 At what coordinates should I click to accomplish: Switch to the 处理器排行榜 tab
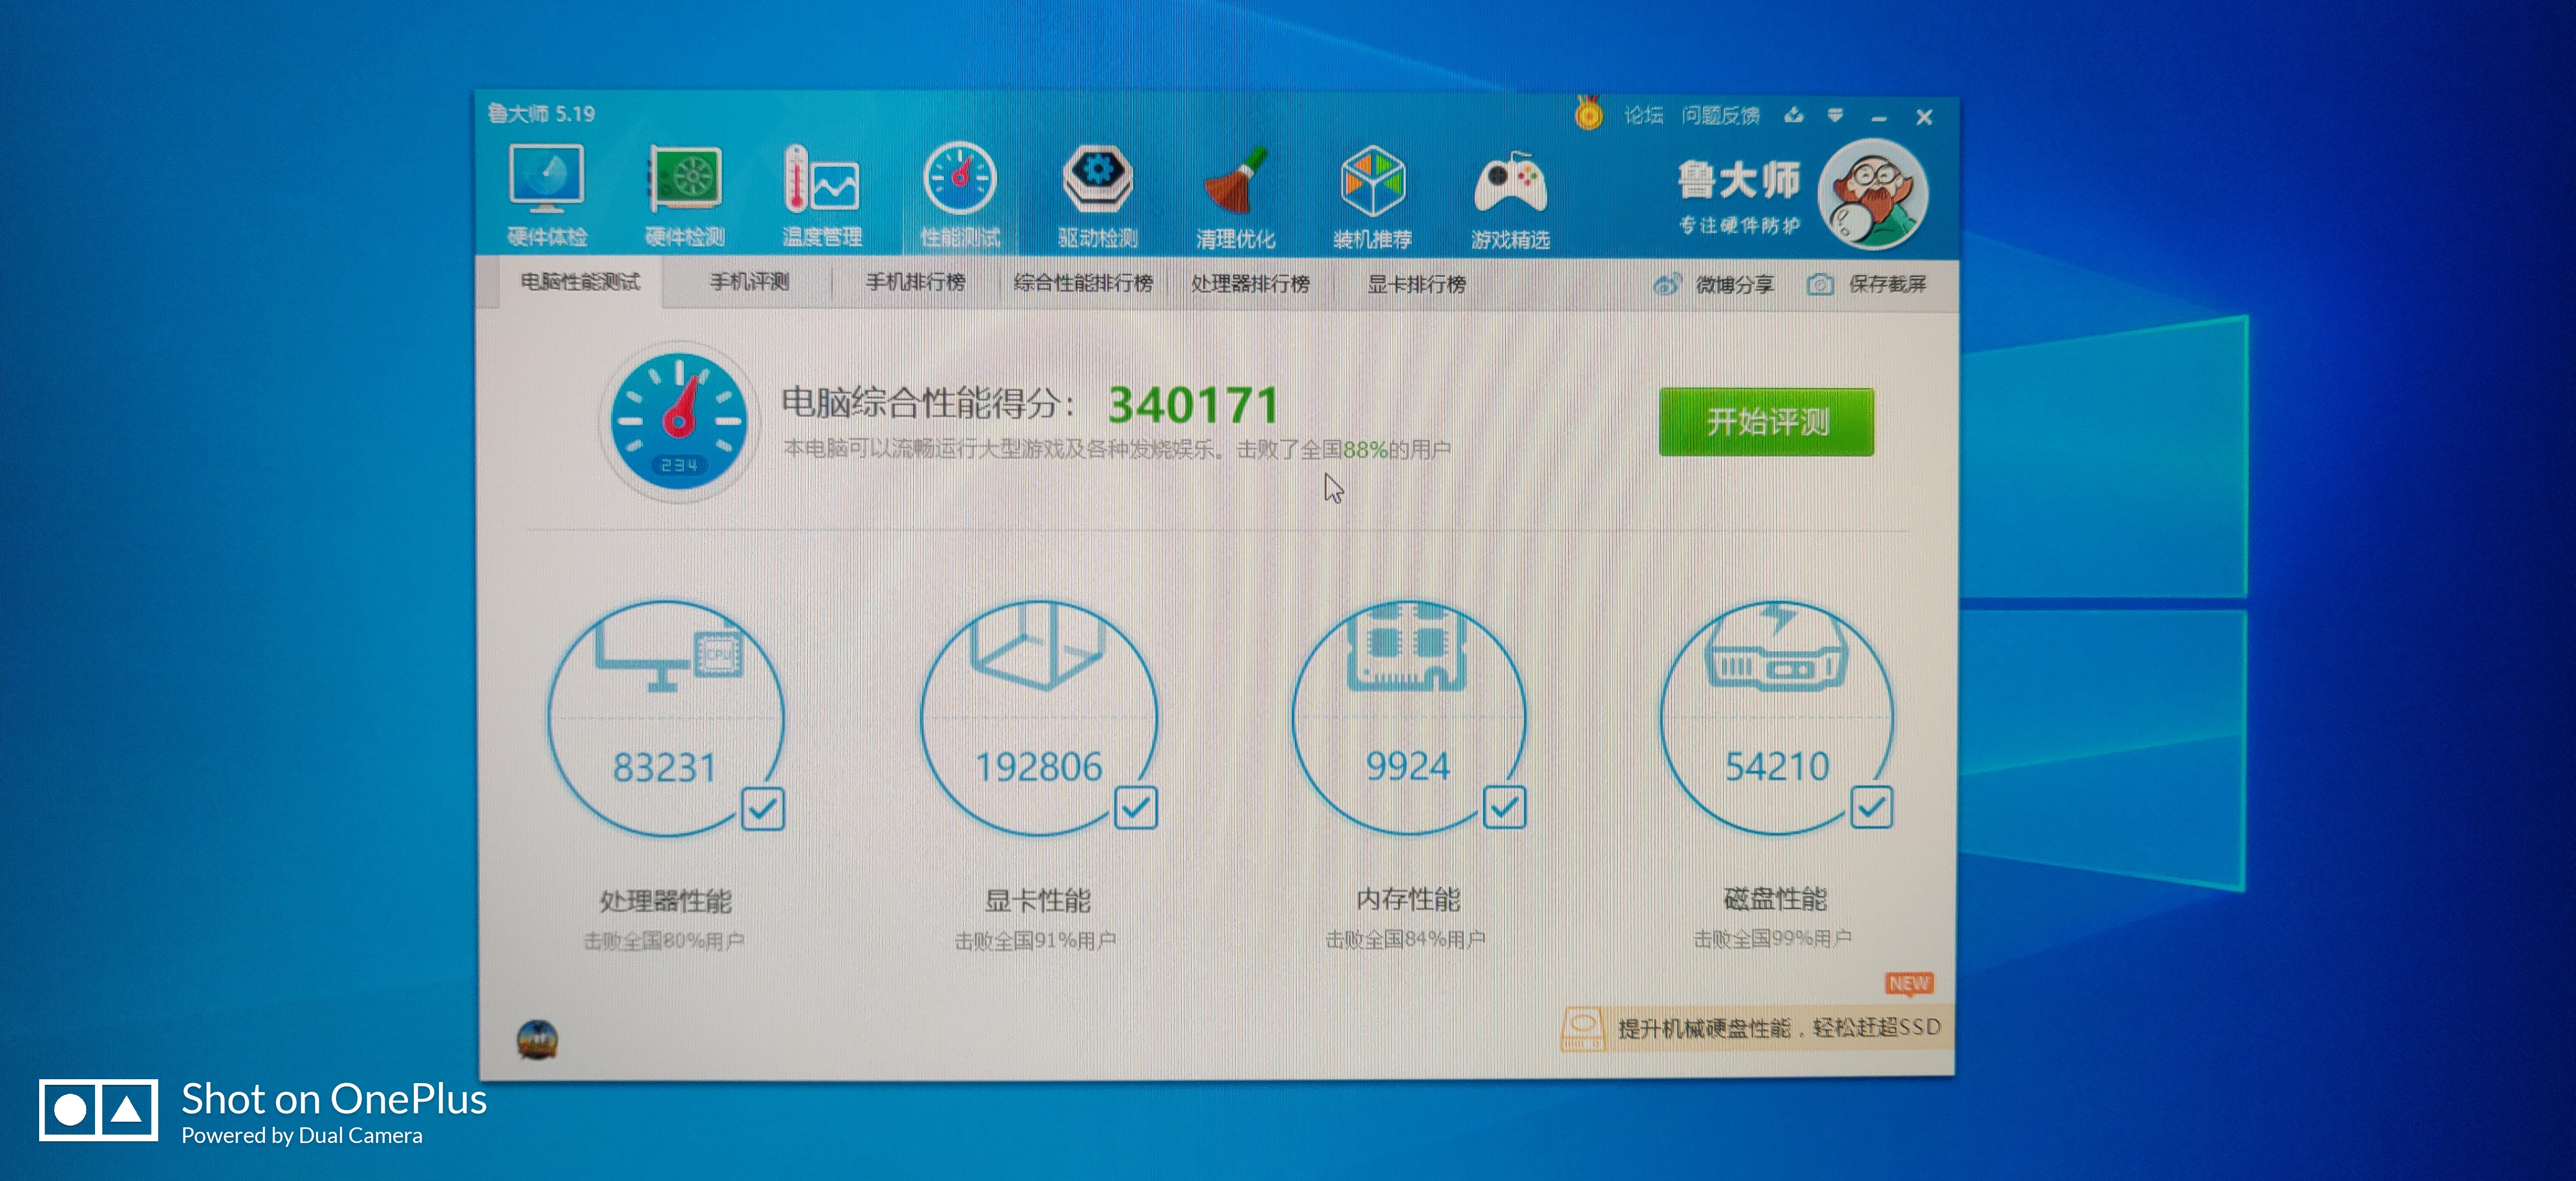[x=1250, y=284]
